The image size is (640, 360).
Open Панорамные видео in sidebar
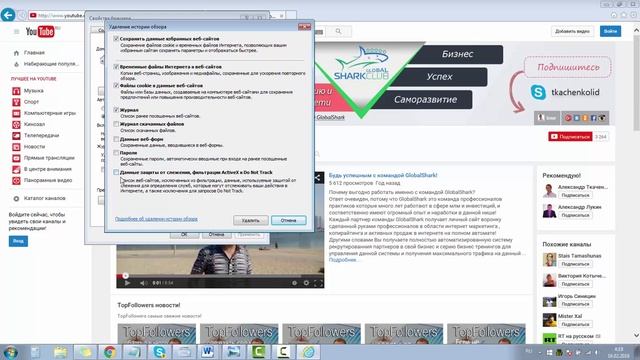[x=42, y=180]
